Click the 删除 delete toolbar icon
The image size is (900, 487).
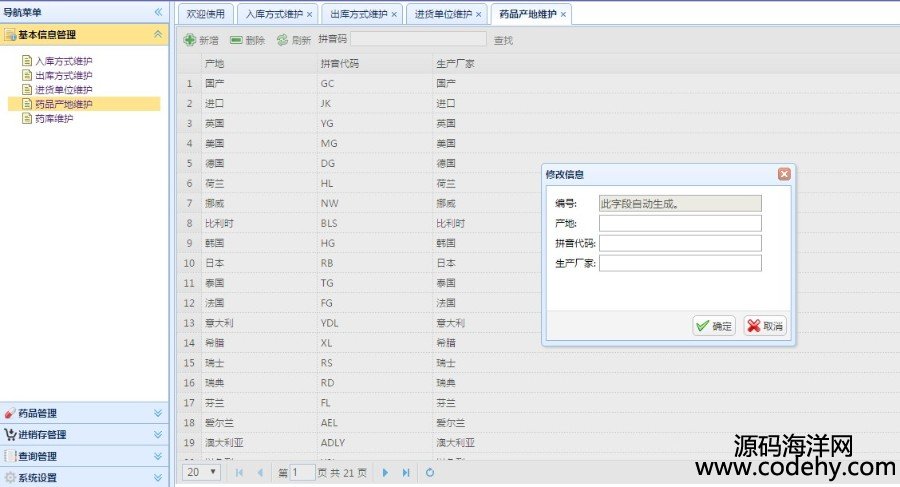[x=236, y=40]
